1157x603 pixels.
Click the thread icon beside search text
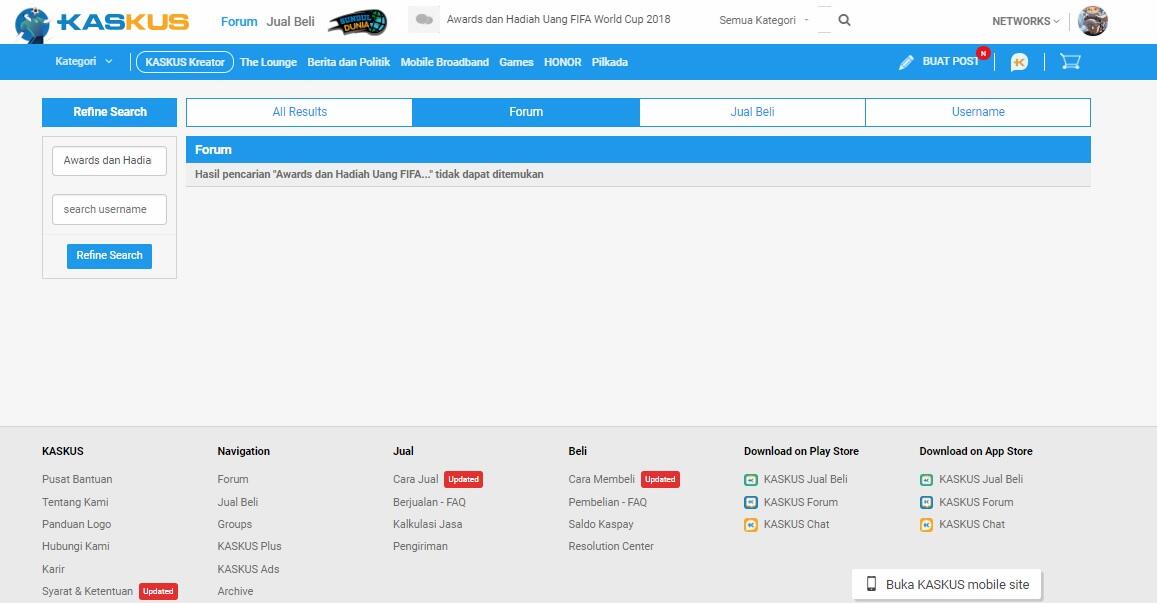[424, 20]
